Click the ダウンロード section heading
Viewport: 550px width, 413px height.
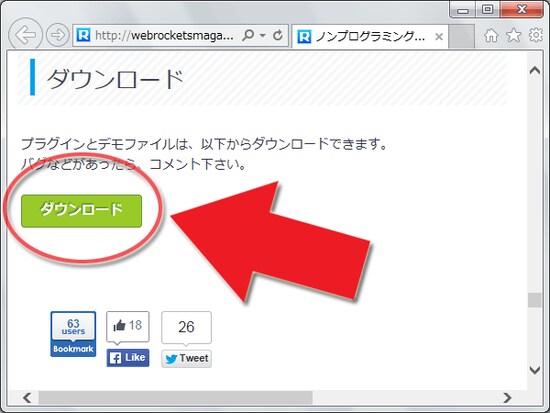[115, 79]
